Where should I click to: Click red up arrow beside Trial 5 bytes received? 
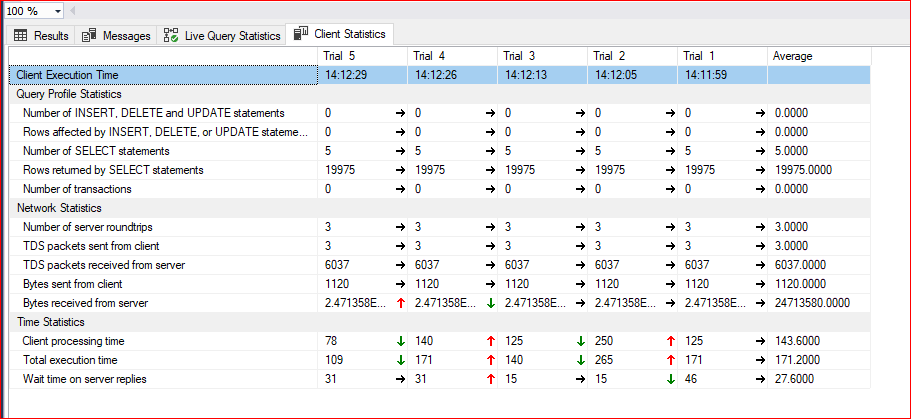coord(400,303)
